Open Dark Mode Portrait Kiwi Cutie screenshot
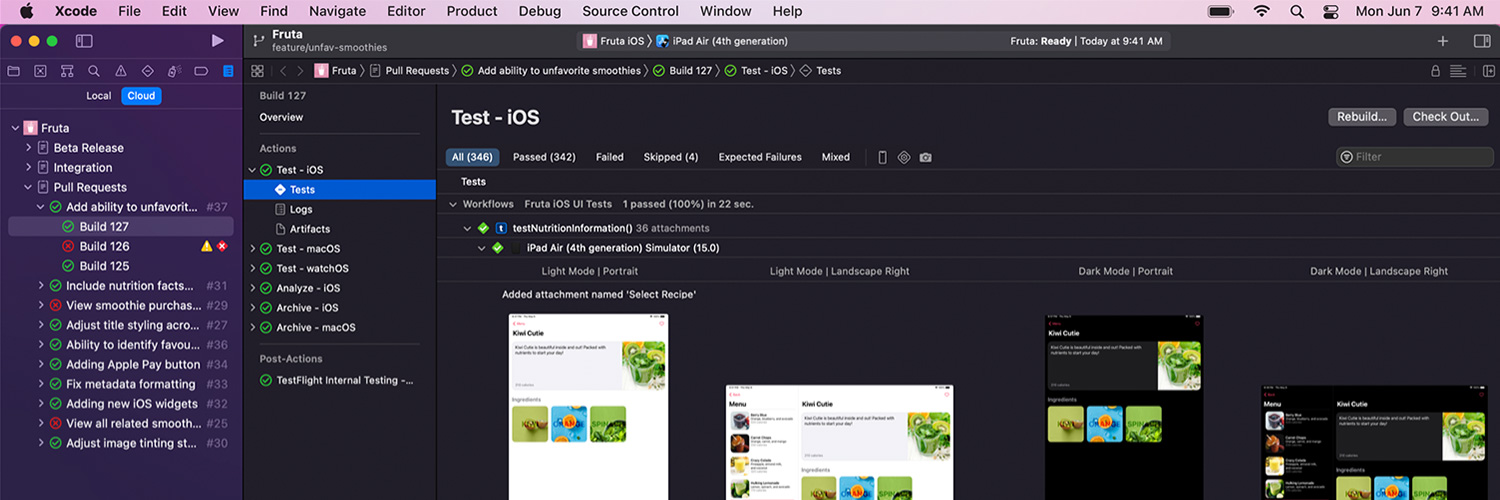The height and width of the screenshot is (500, 1500). click(x=1125, y=407)
